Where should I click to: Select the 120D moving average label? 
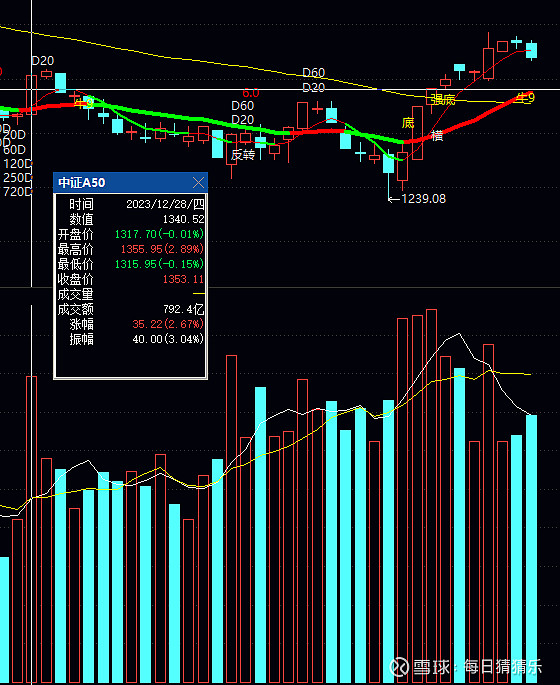pos(17,164)
